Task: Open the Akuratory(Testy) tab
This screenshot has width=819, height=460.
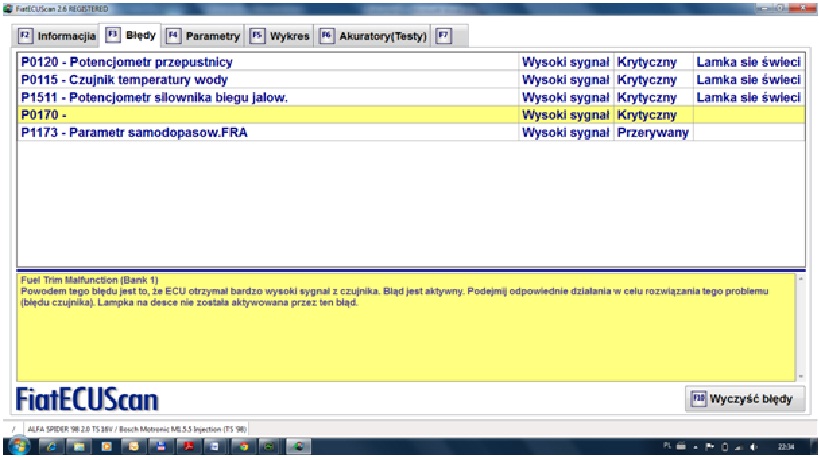Action: 373,36
